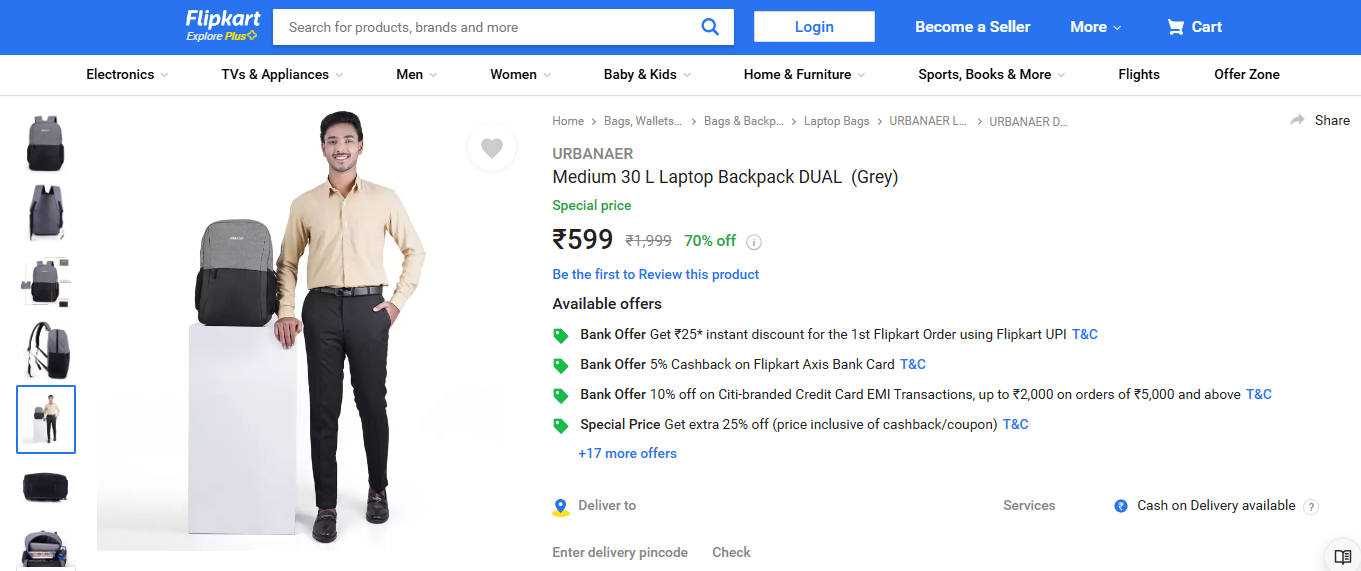Click the Enter delivery pincode field
Screen dimensions: 1361x571
tap(620, 552)
